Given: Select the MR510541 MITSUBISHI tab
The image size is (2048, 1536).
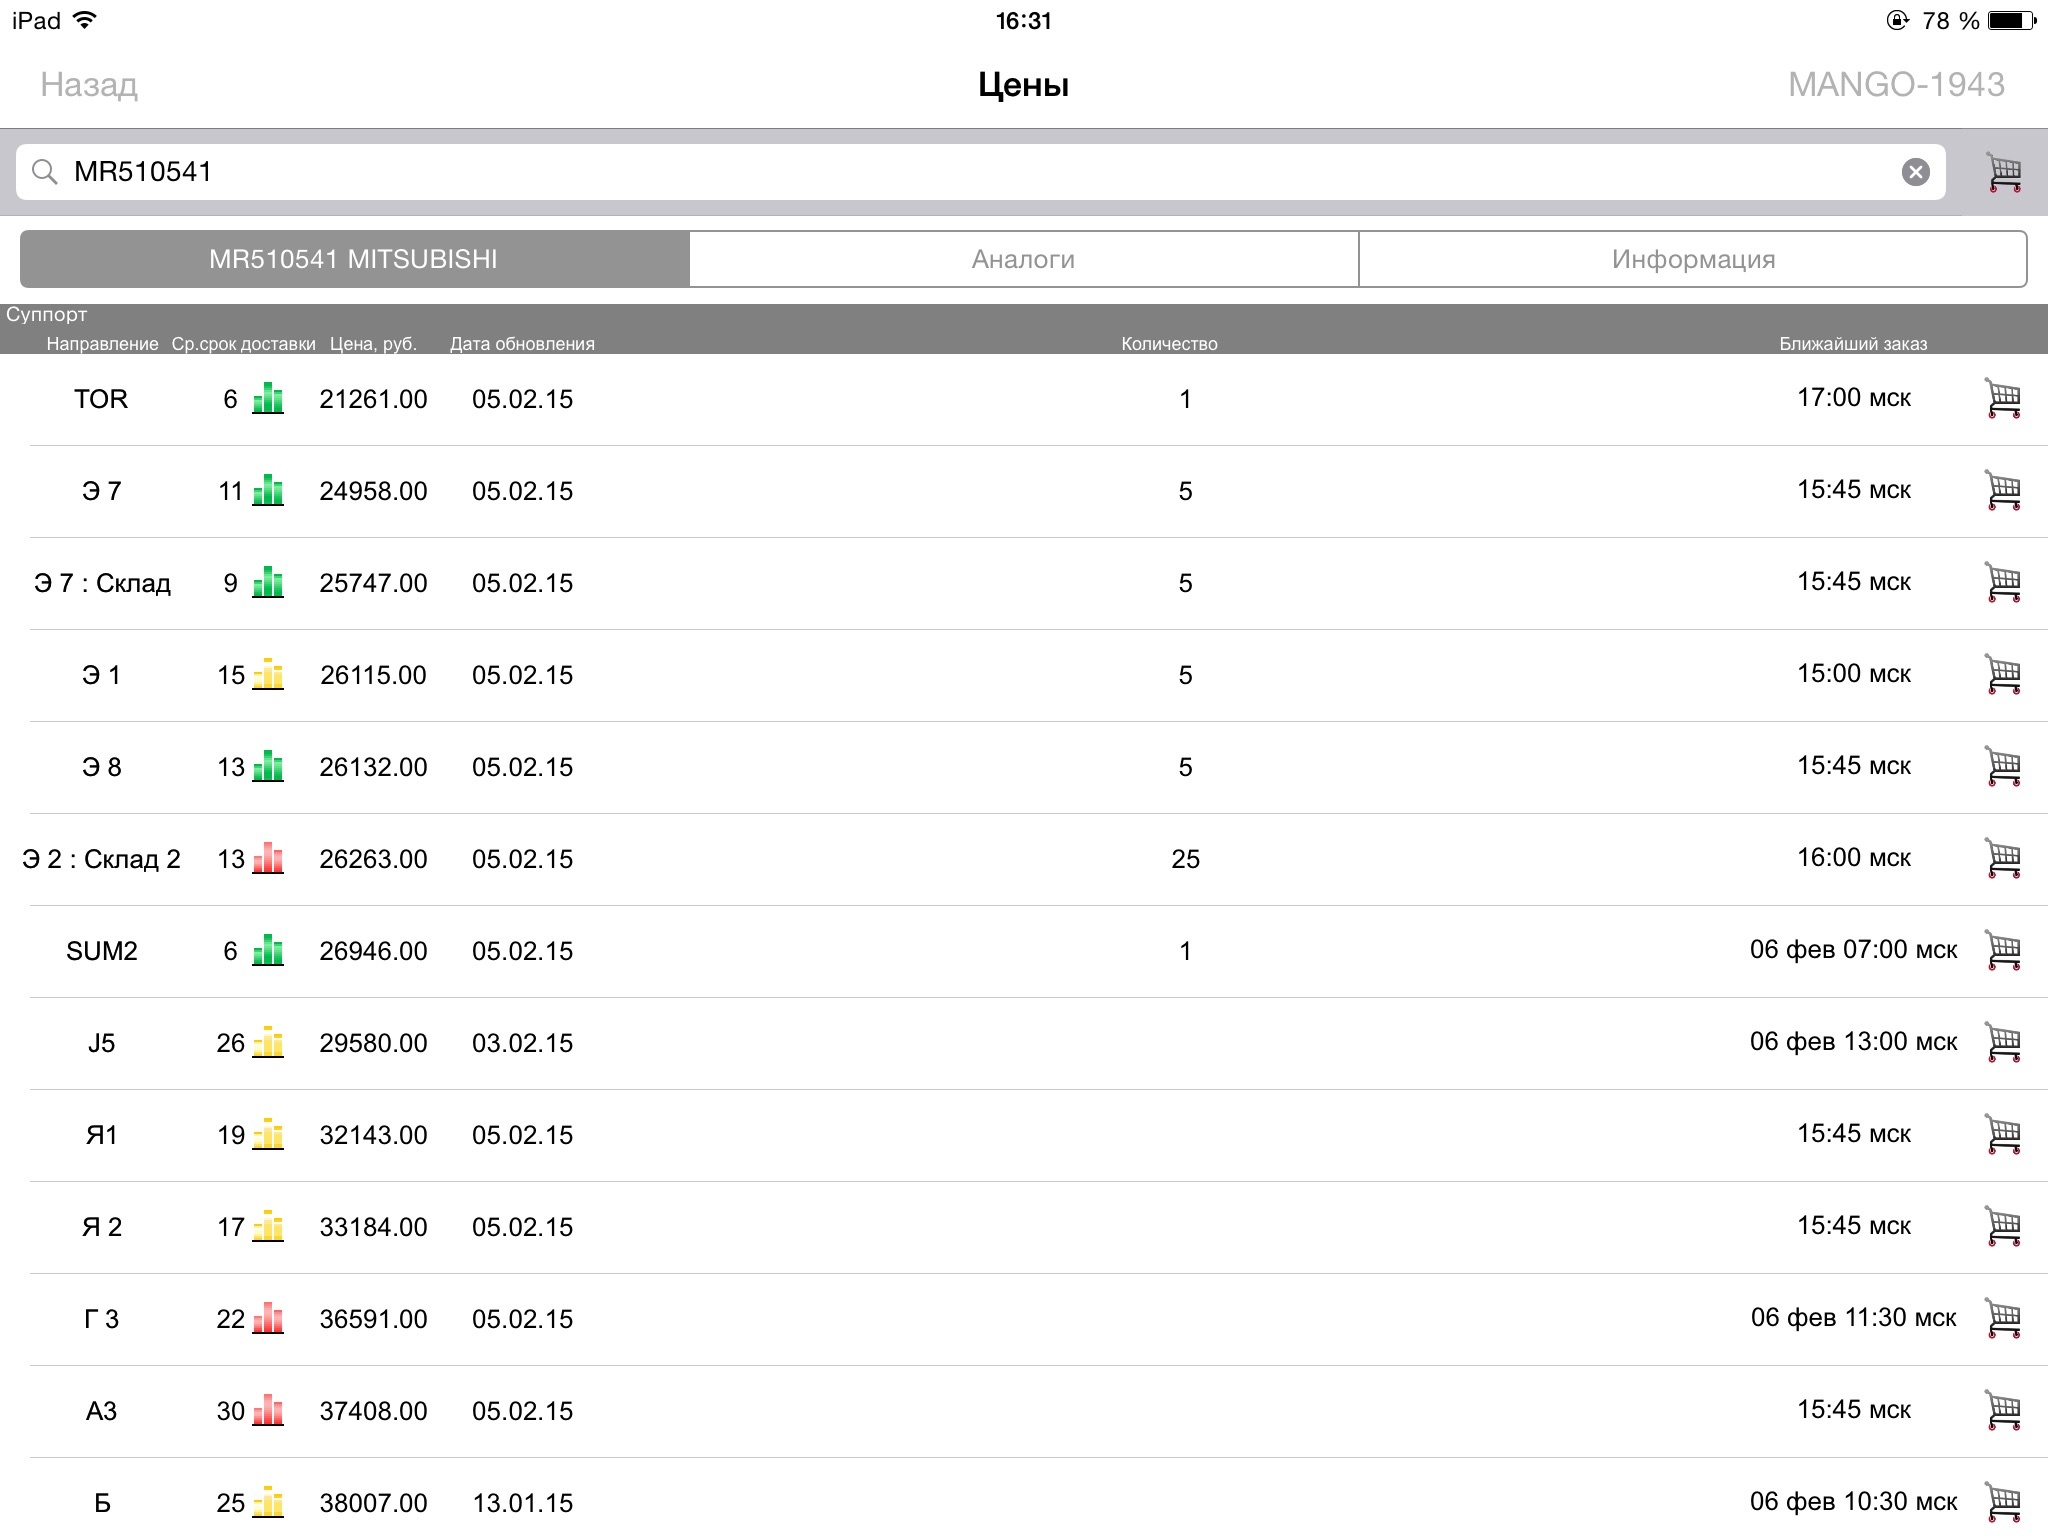Looking at the screenshot, I should (354, 259).
